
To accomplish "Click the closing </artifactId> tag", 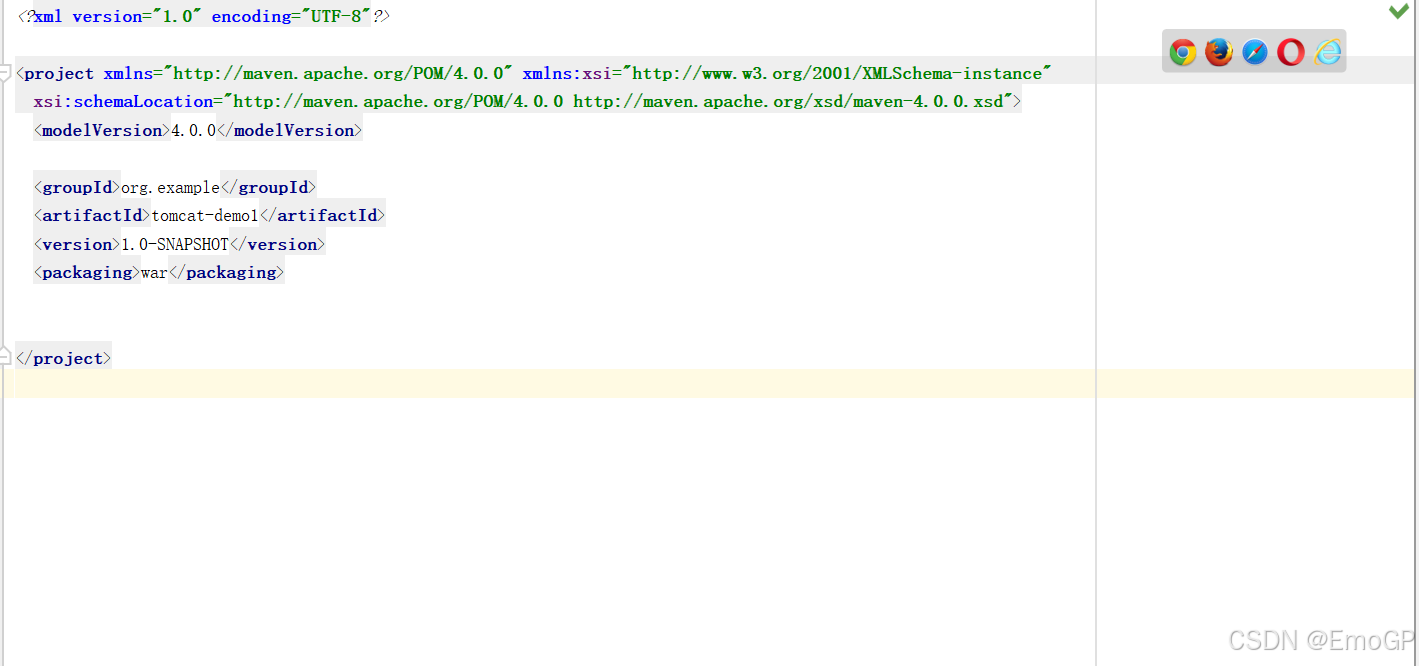I will click(322, 215).
